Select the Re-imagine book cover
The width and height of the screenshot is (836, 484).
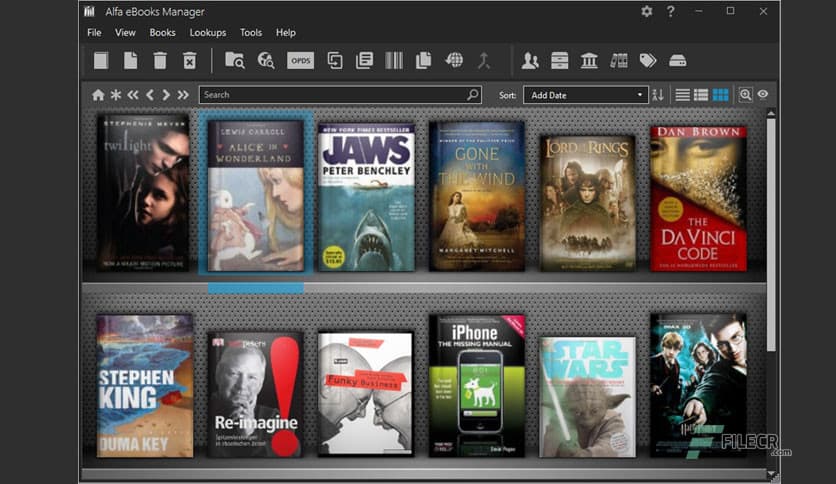[255, 394]
